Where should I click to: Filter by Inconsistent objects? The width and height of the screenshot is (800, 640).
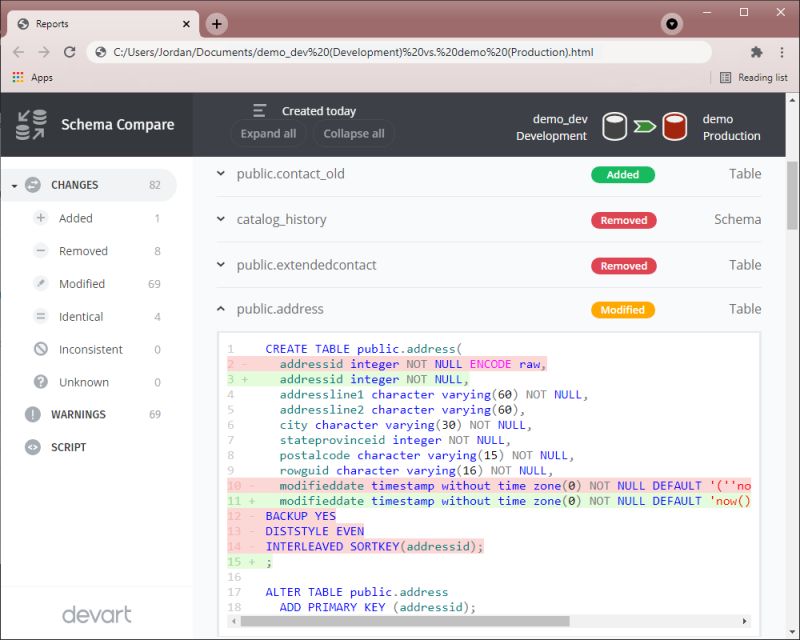point(97,349)
